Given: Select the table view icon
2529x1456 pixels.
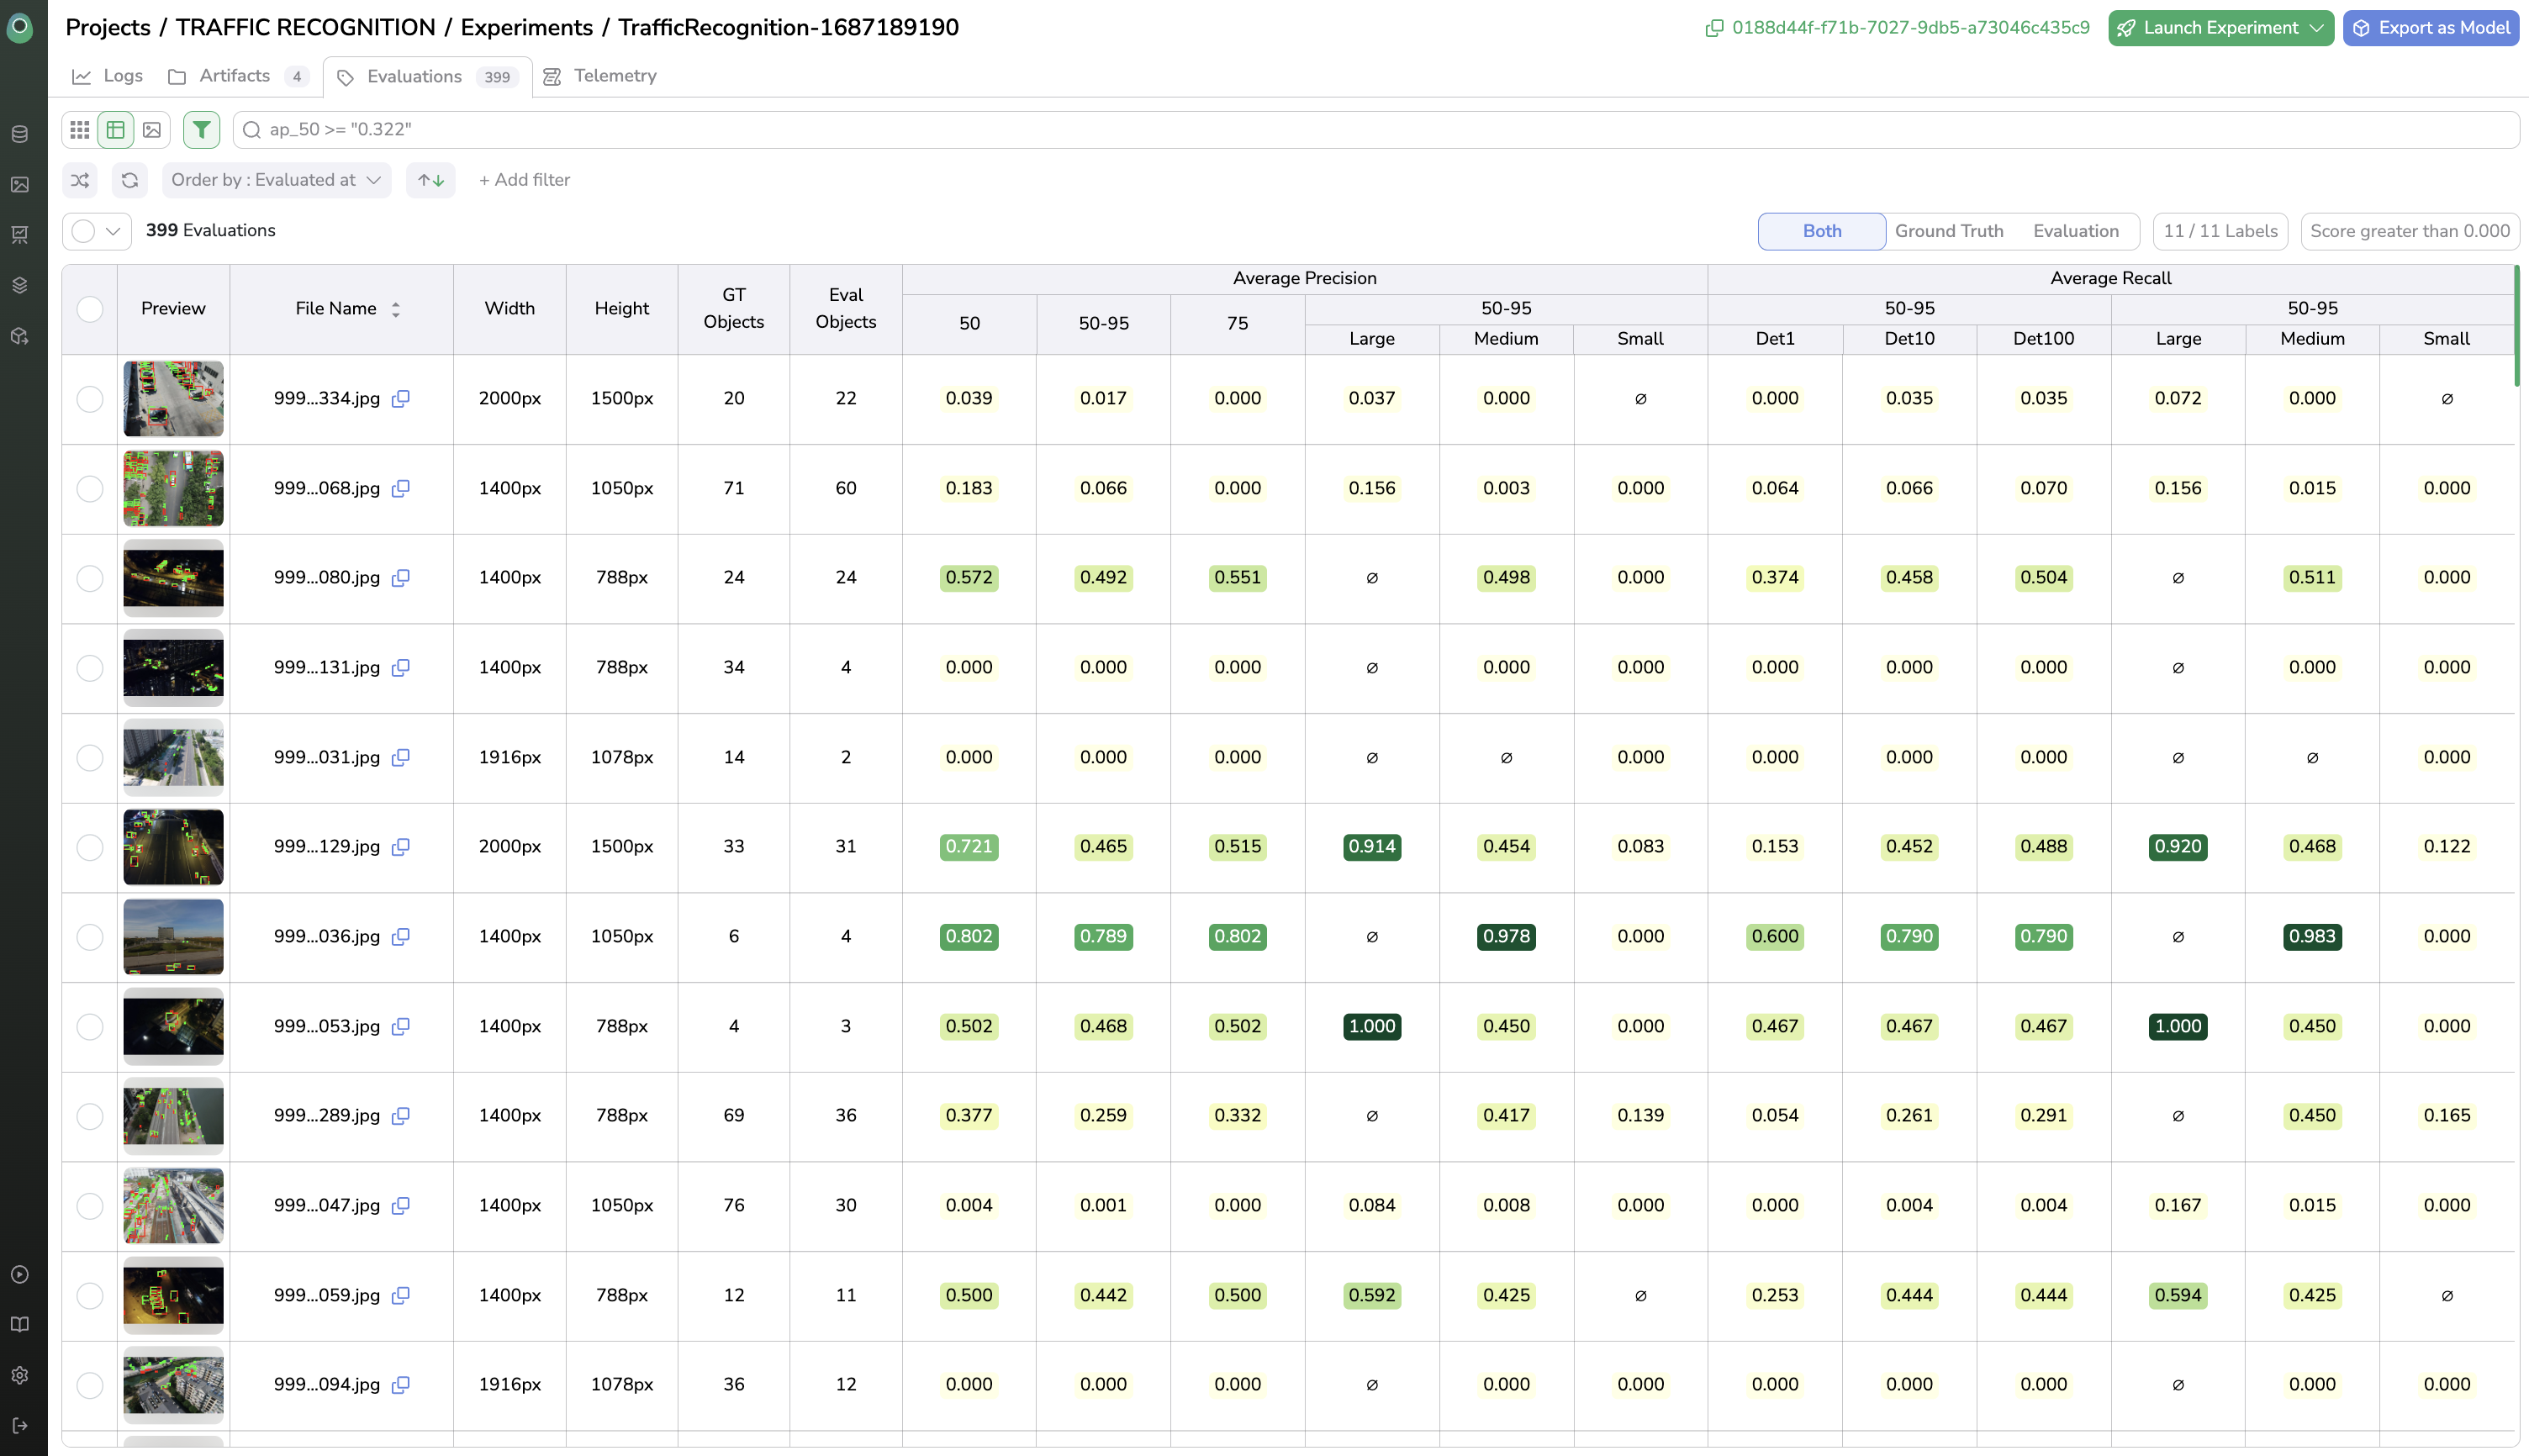Looking at the screenshot, I should pyautogui.click(x=116, y=130).
